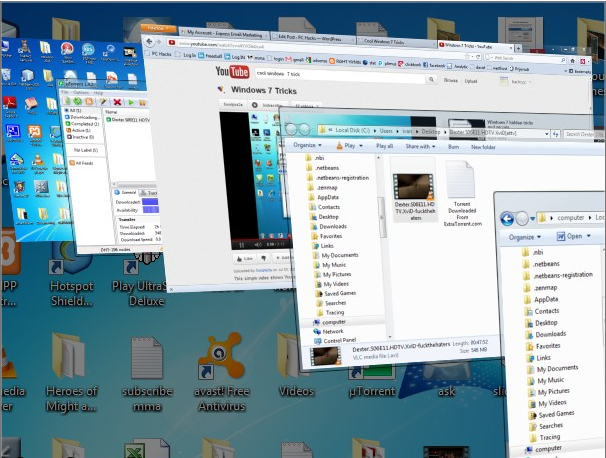Switch to the Cool Windows 7 Tricks tab
This screenshot has height=458, width=606.
(395, 41)
